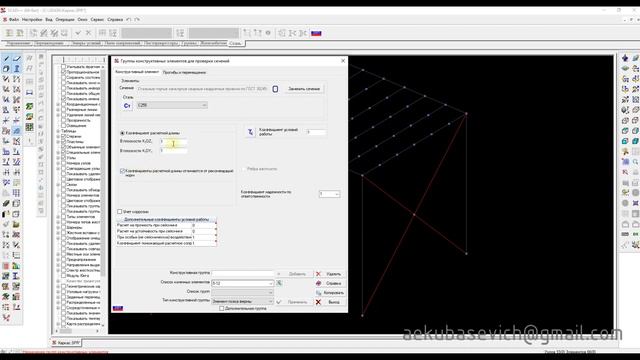Click the flag icon at the dialog's bottom left
This screenshot has width=640, height=360.
tap(118, 308)
